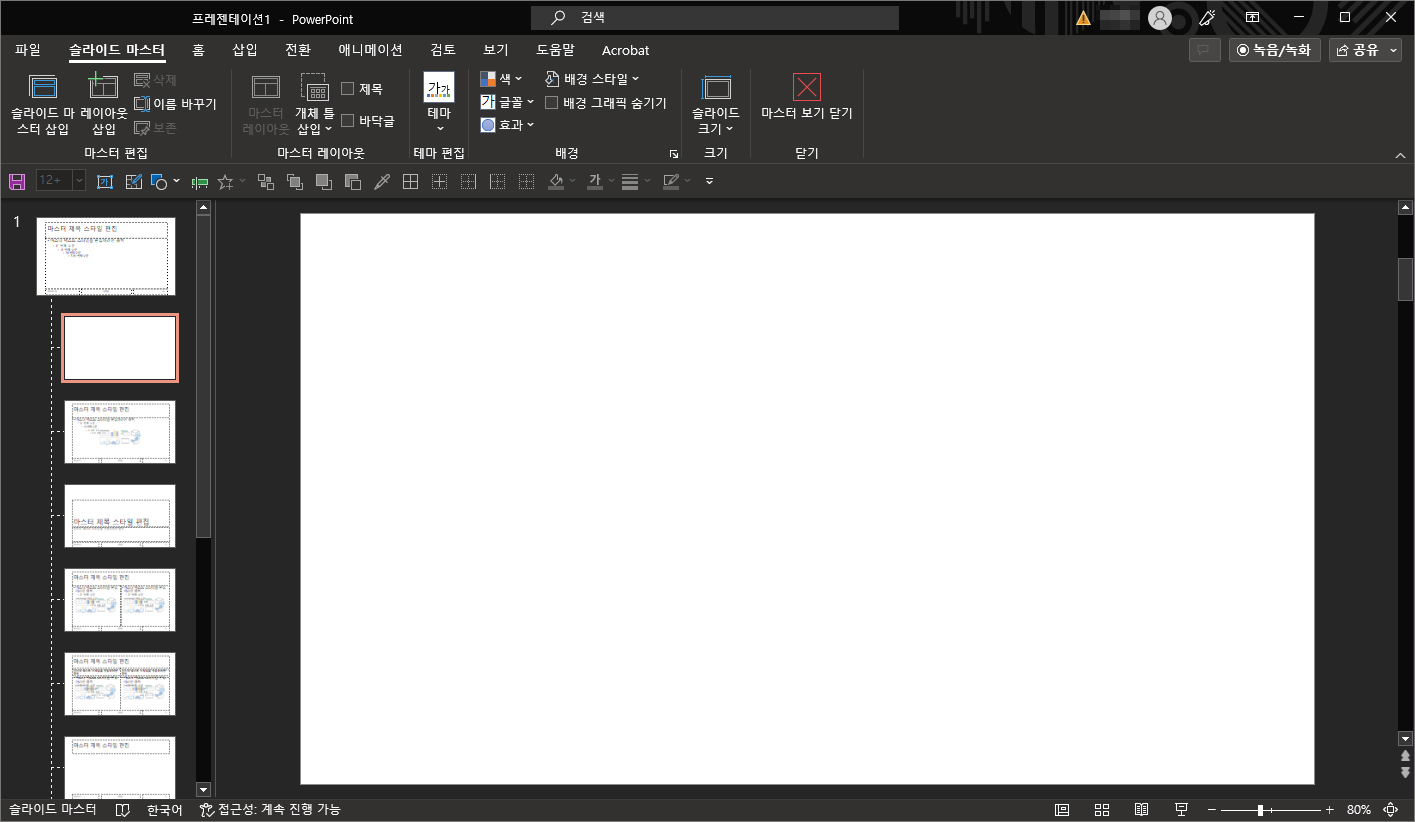Toggle the Title (제목) checkbox

point(348,88)
